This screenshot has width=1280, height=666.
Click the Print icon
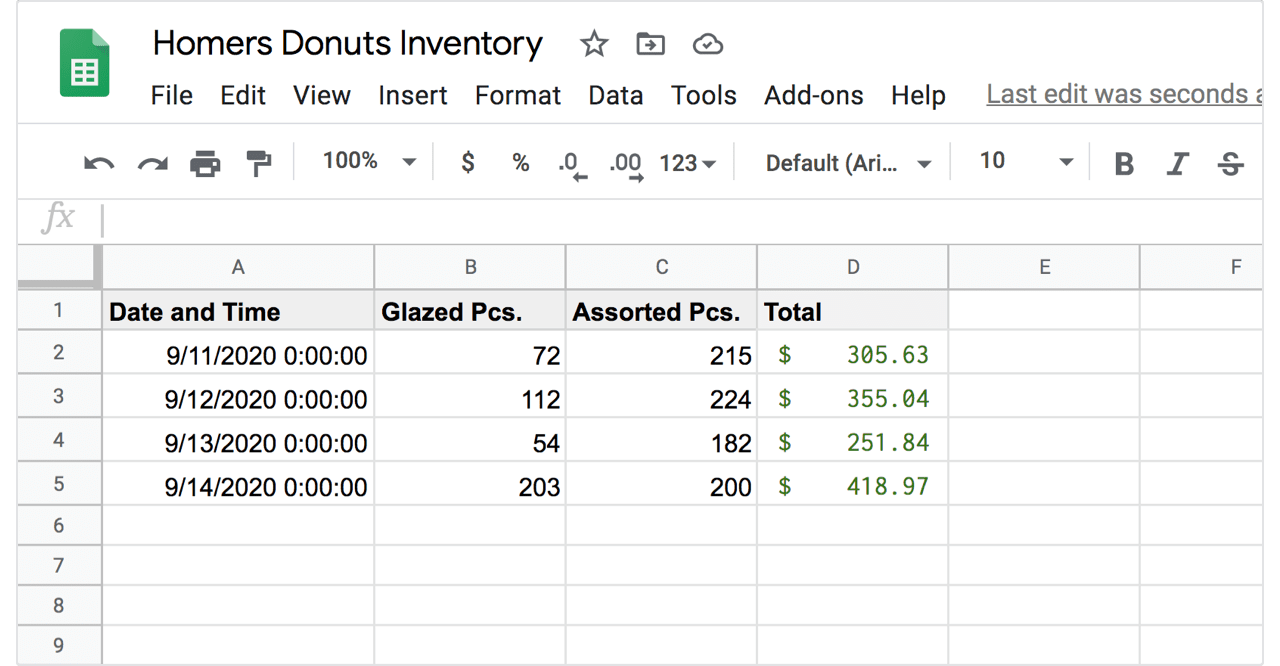205,163
